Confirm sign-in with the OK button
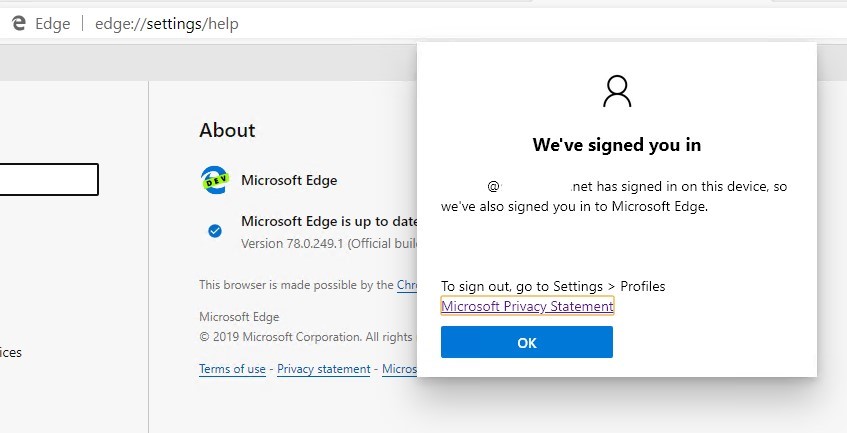The image size is (847, 433). (x=527, y=342)
